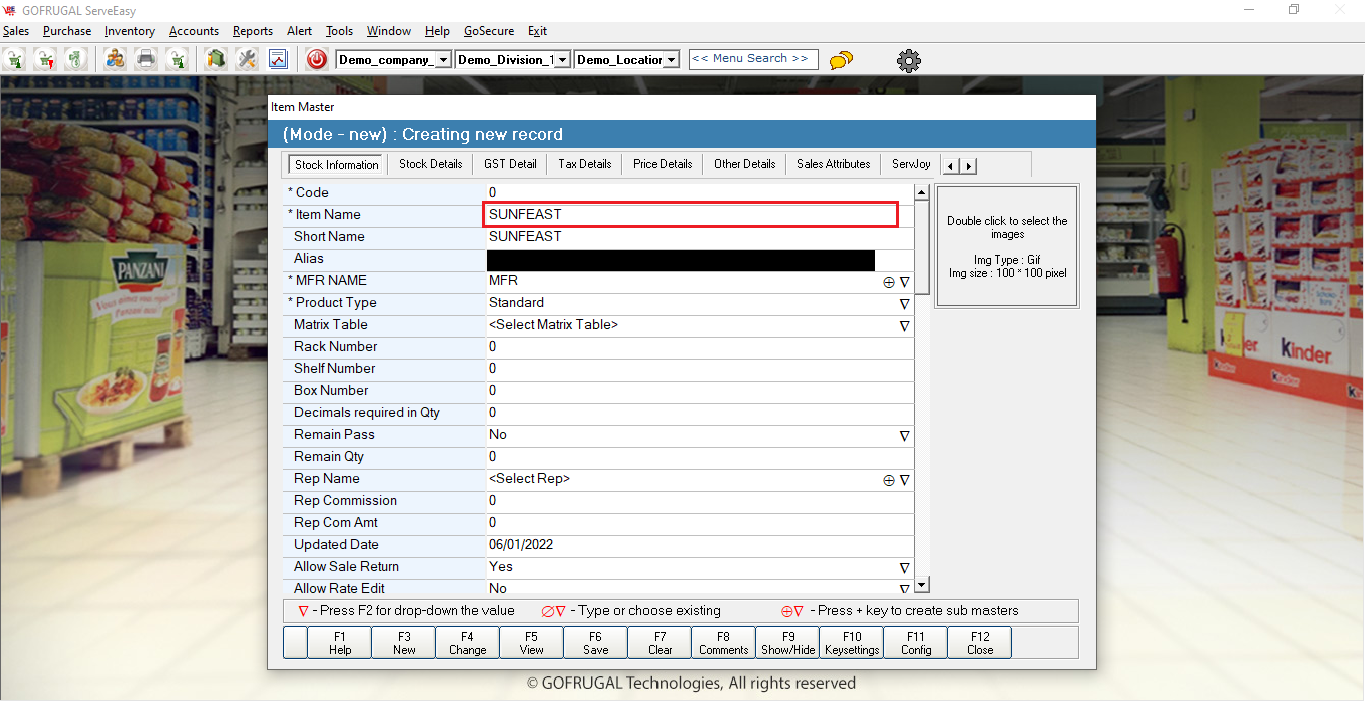Expand the Demo_Division dropdown

563,60
